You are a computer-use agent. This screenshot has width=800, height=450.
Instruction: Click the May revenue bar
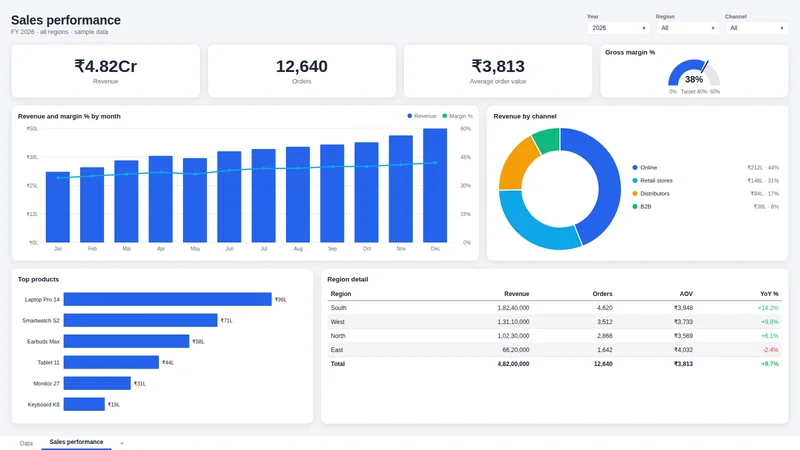[195, 200]
